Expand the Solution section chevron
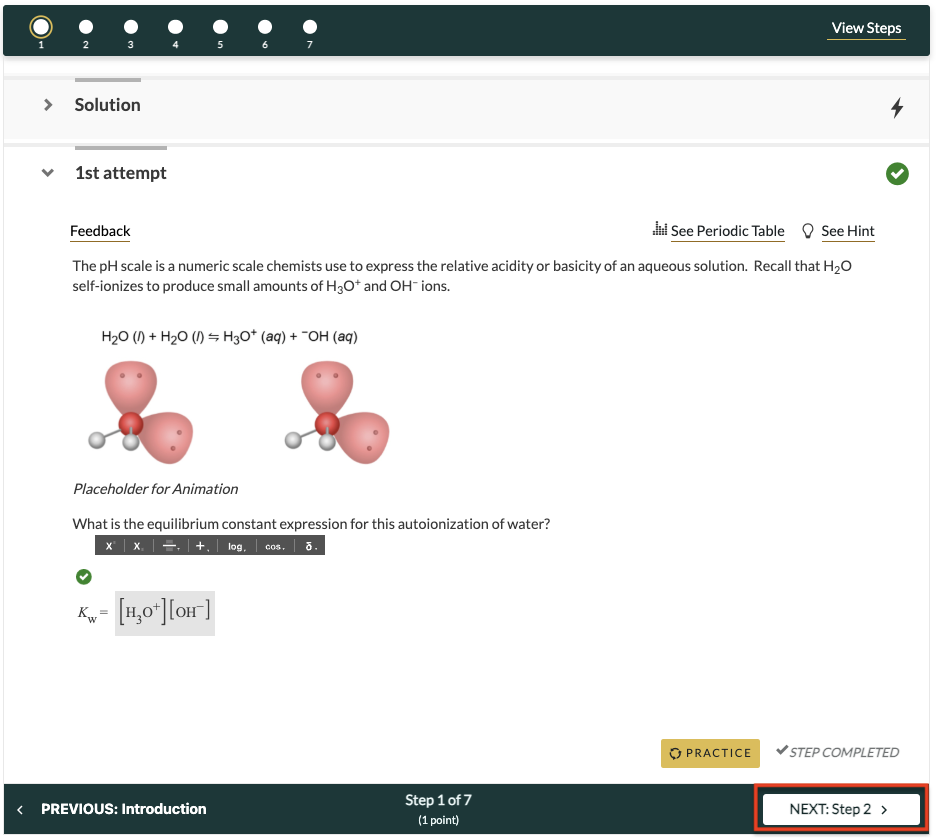 tap(48, 105)
